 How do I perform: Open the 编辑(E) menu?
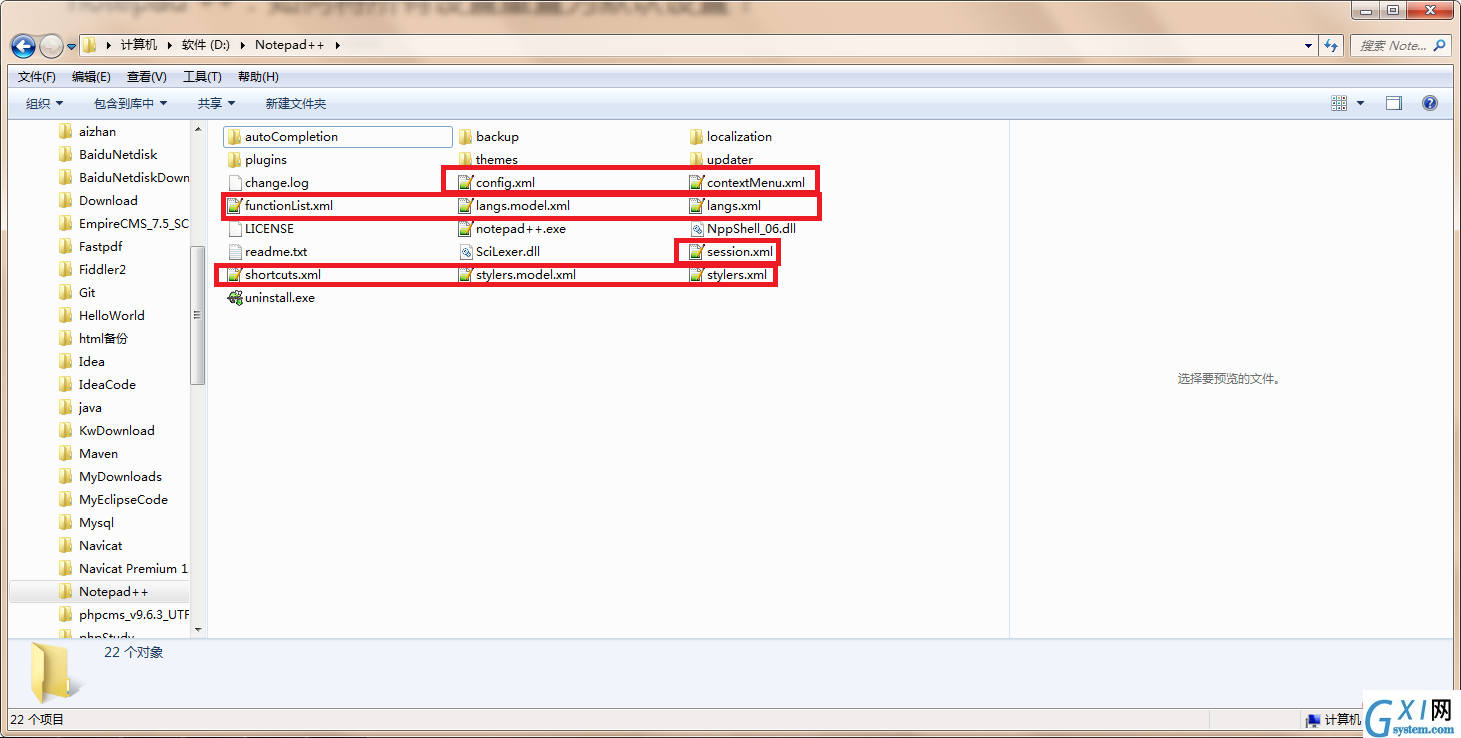[91, 77]
